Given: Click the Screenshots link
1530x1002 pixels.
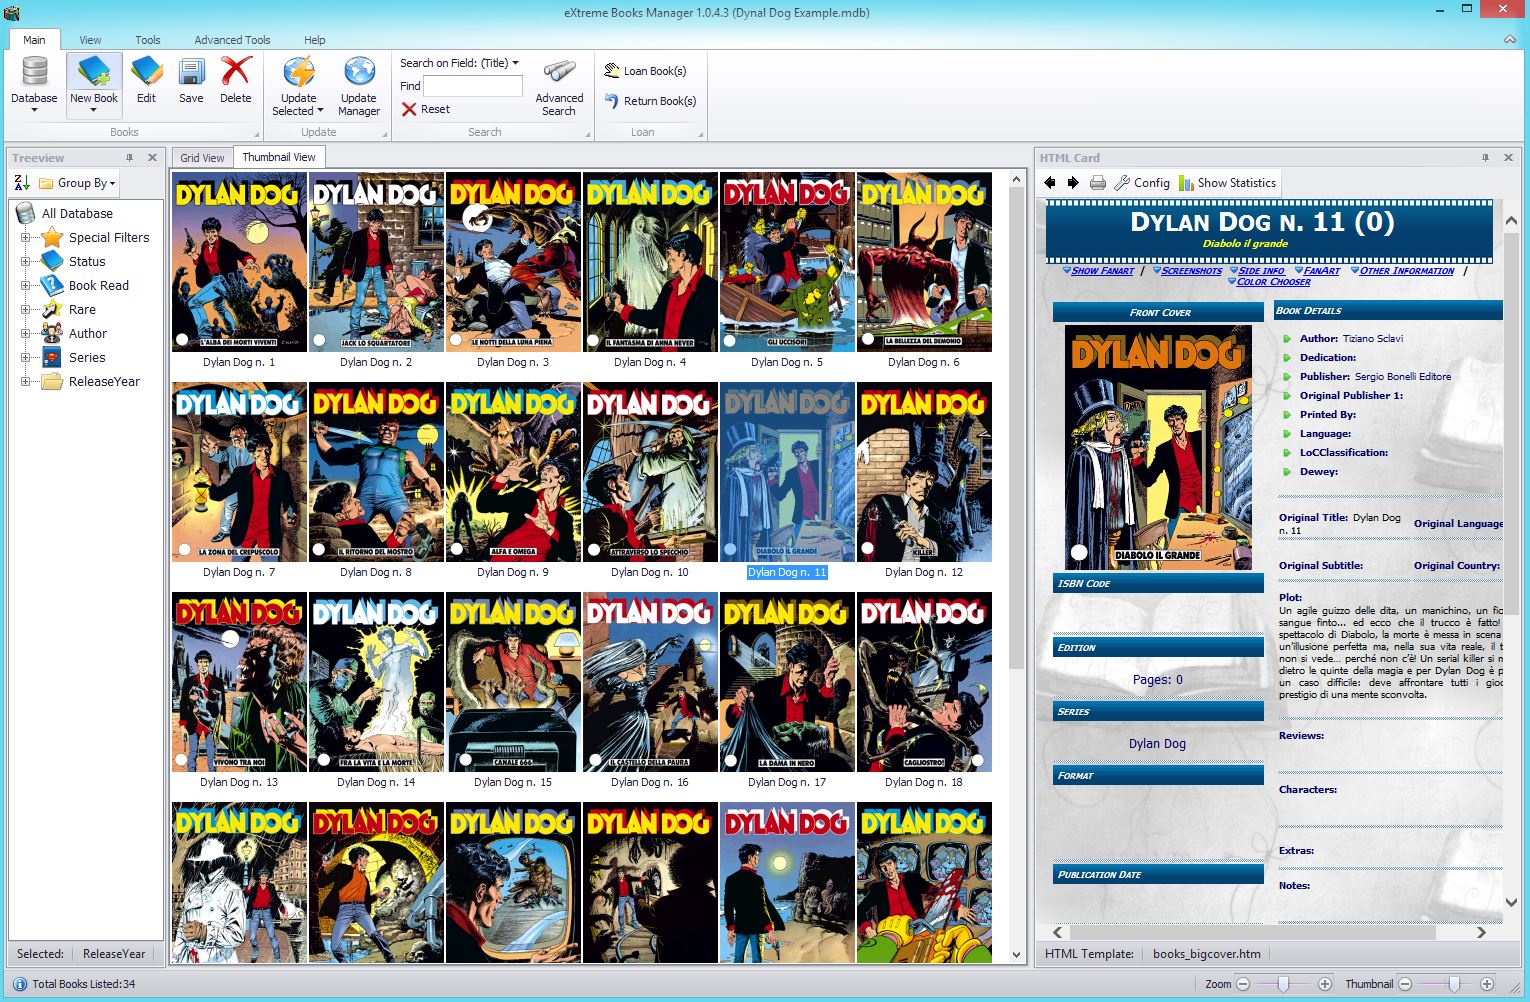Looking at the screenshot, I should click(1191, 271).
